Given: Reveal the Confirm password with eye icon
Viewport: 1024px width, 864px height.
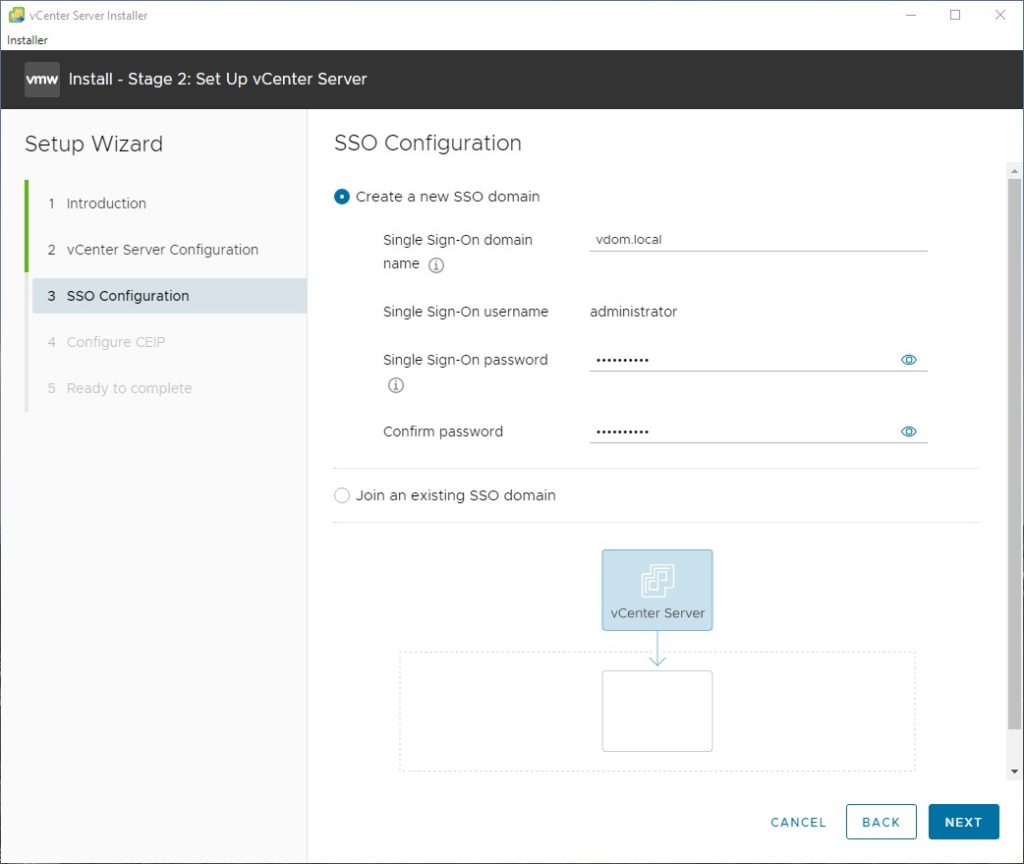Looking at the screenshot, I should point(908,432).
